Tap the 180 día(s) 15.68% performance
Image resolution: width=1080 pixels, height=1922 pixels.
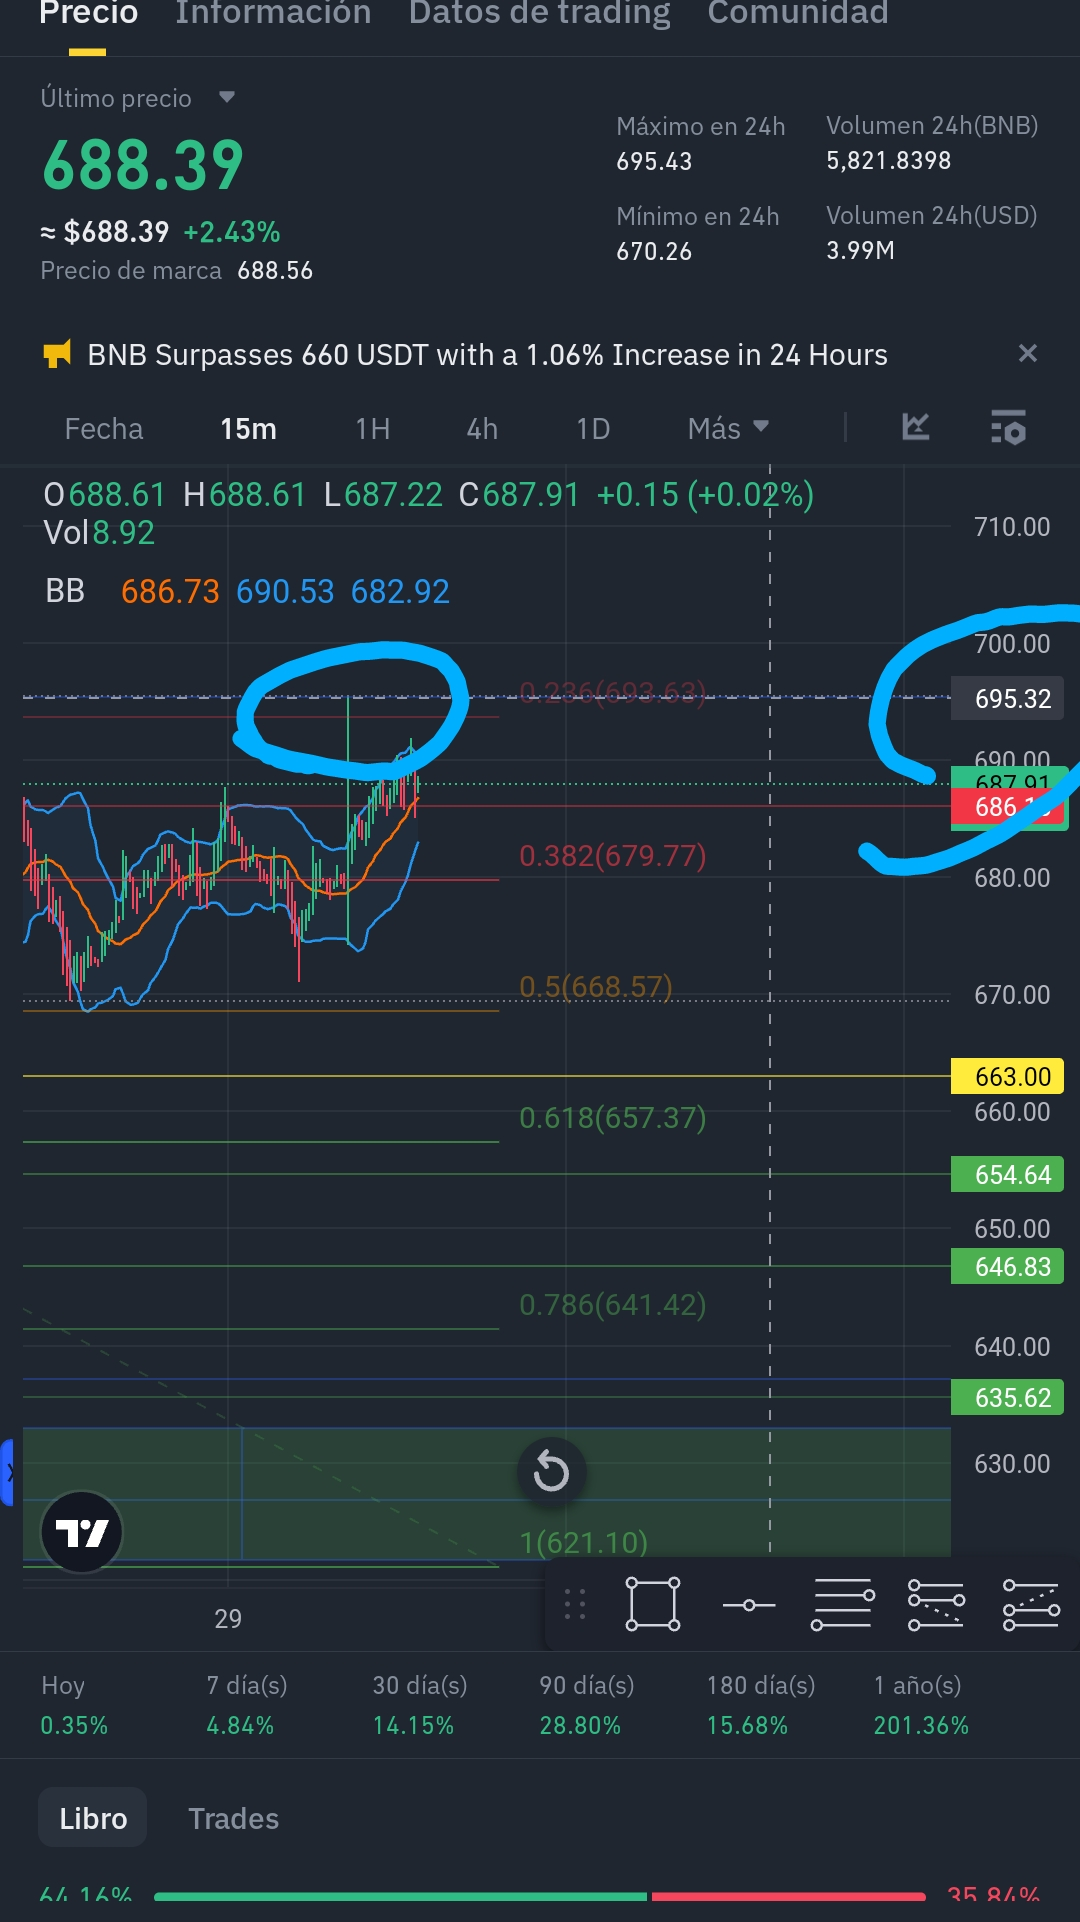pyautogui.click(x=760, y=1705)
